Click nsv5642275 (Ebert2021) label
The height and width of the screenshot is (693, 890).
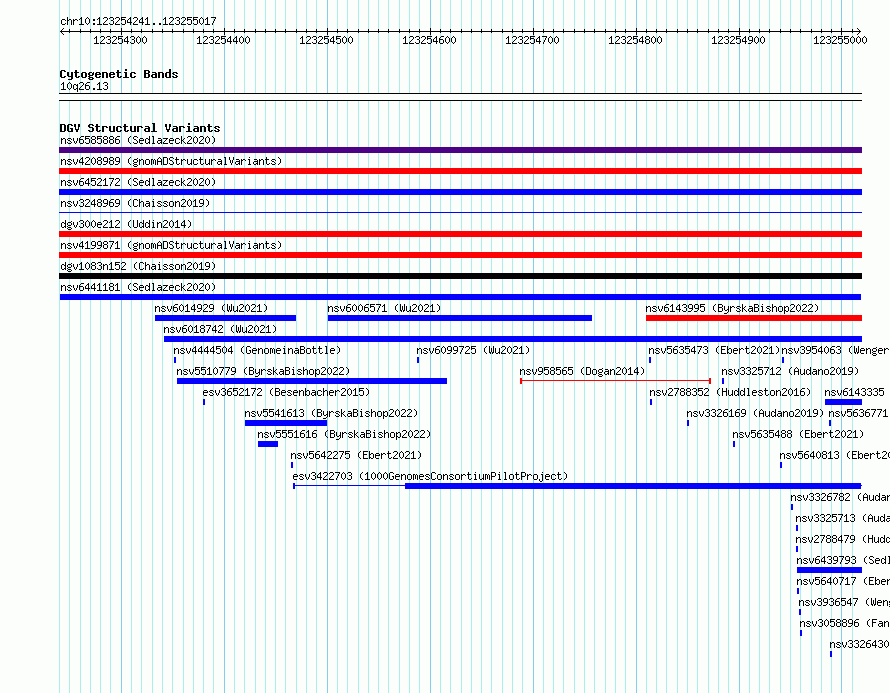coord(356,455)
